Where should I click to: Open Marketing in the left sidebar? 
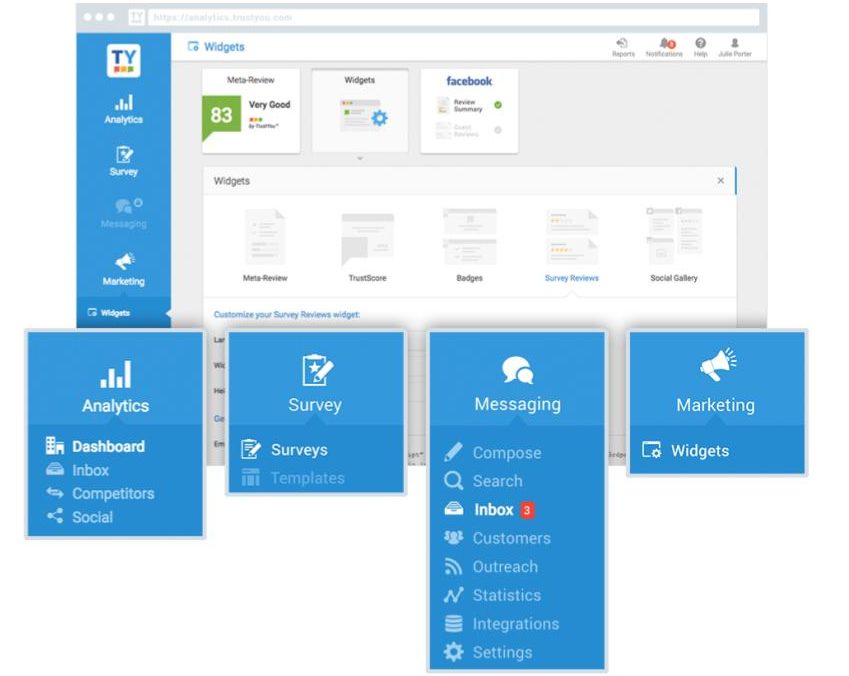tap(123, 269)
